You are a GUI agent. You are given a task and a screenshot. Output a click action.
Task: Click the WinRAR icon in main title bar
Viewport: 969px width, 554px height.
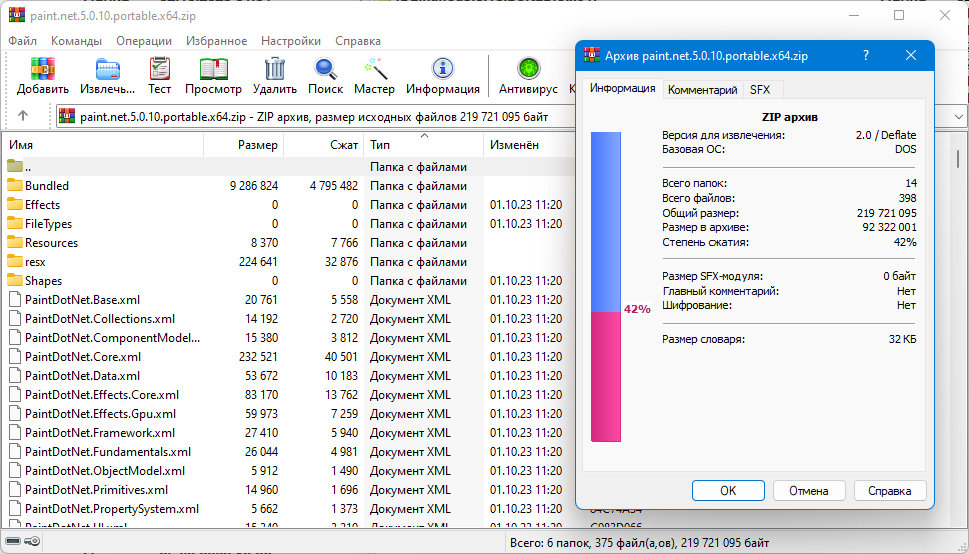(x=17, y=15)
